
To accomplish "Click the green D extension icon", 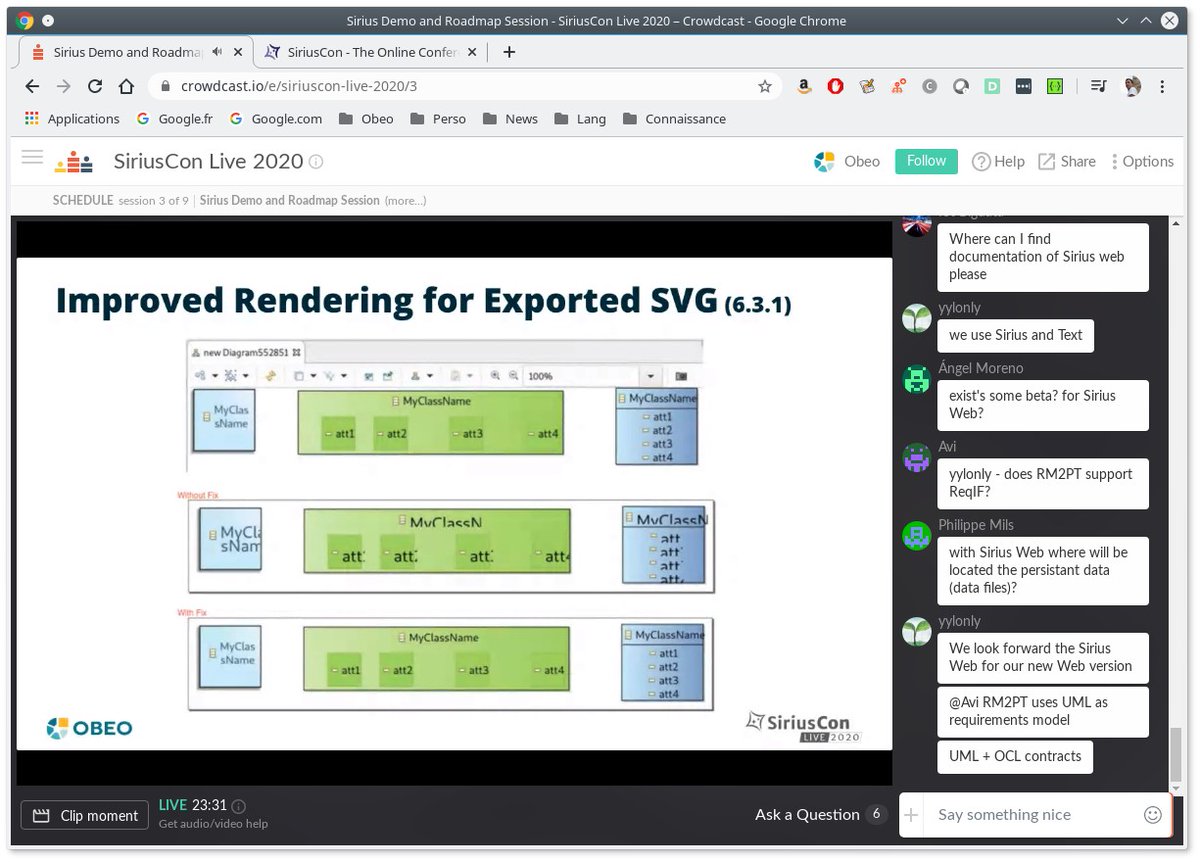I will coord(991,86).
